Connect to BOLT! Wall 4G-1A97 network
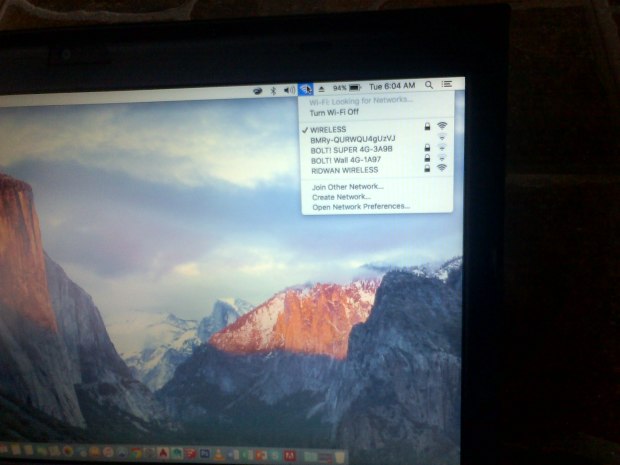The height and width of the screenshot is (465, 620). click(346, 160)
